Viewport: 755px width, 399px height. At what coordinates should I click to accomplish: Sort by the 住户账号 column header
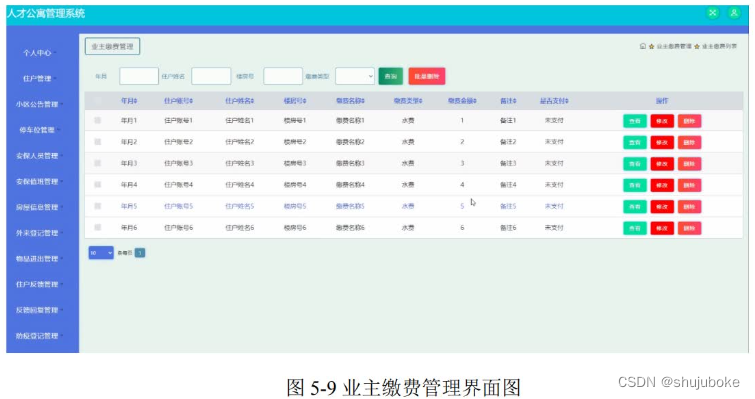[178, 101]
